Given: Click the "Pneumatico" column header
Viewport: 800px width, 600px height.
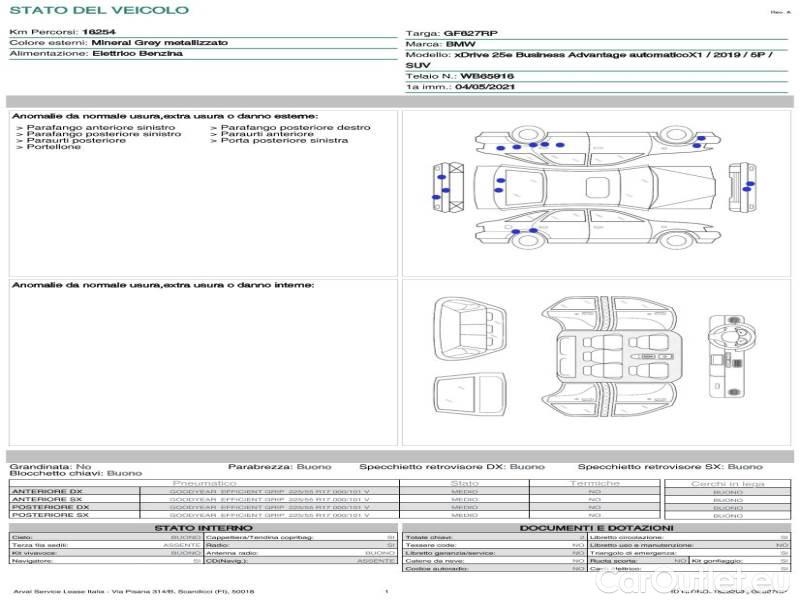Looking at the screenshot, I should [x=204, y=483].
